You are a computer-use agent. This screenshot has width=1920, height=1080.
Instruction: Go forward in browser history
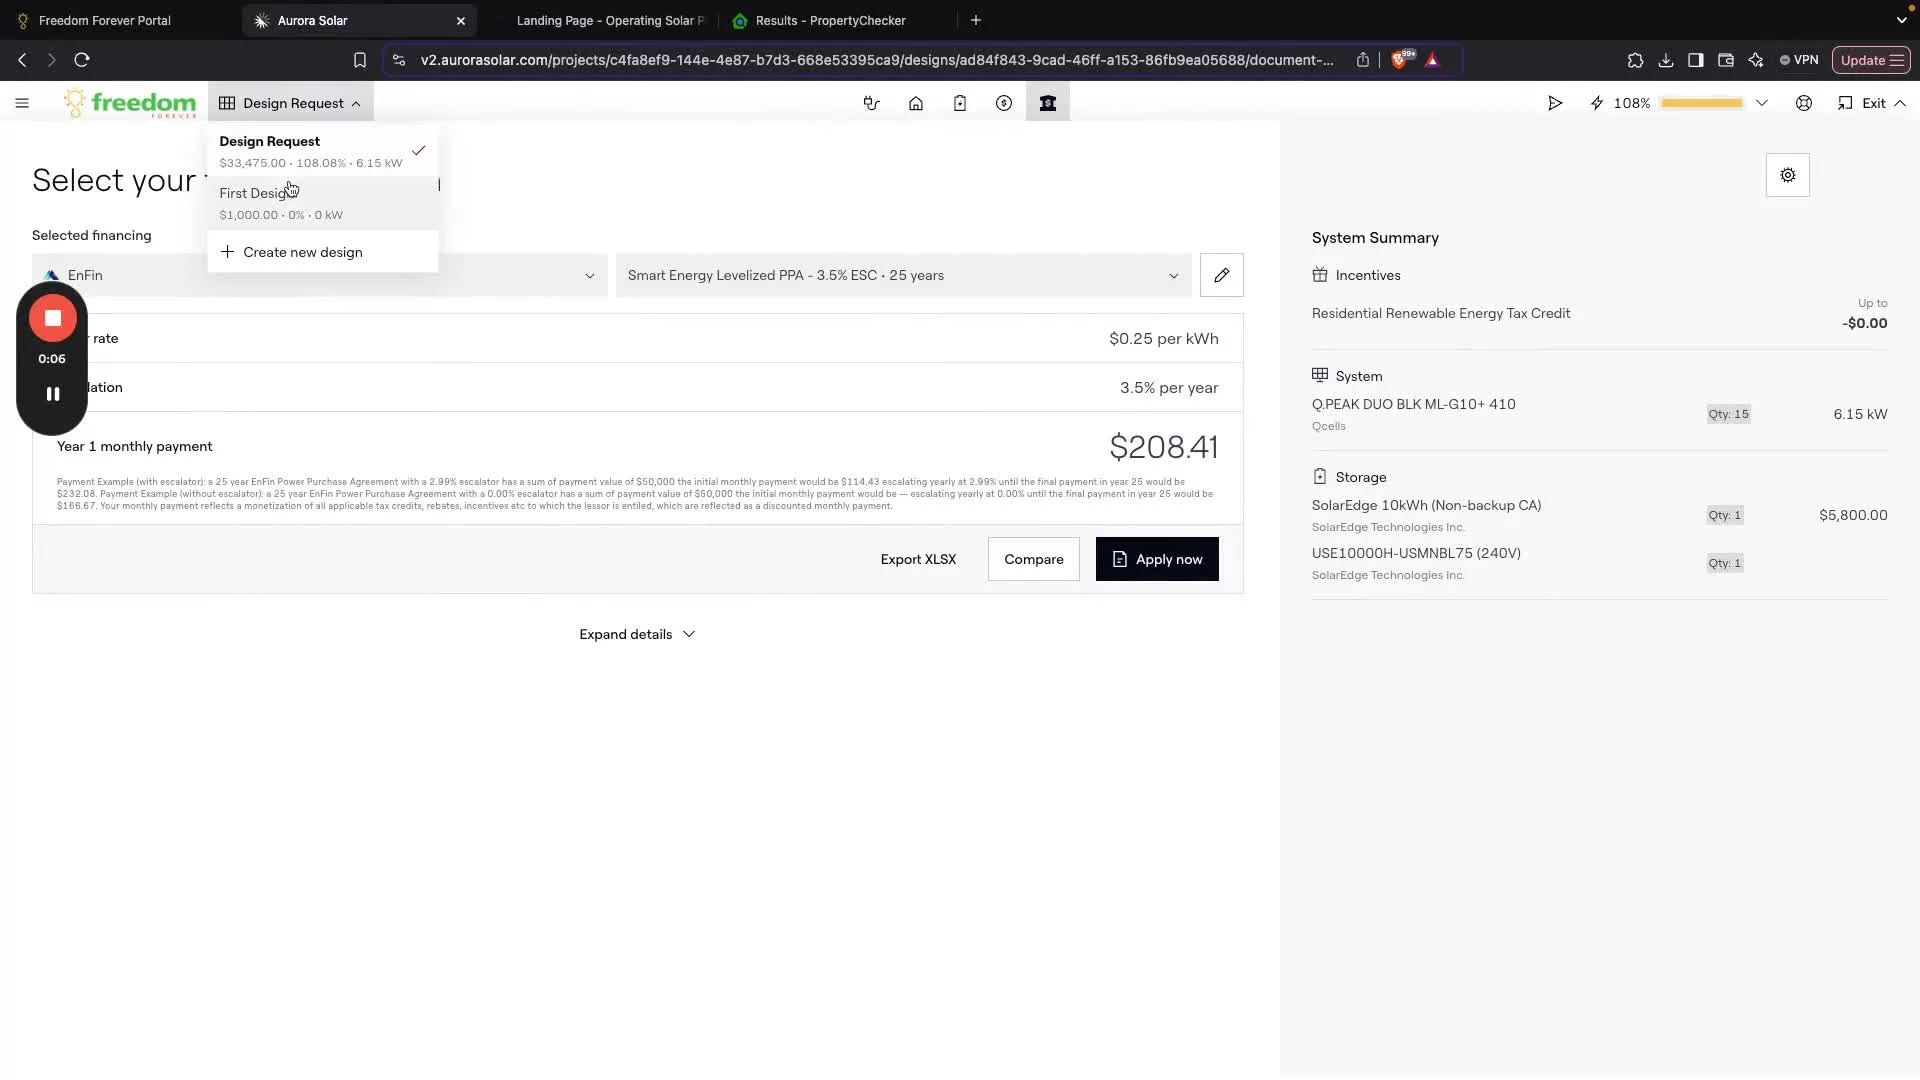[x=52, y=60]
